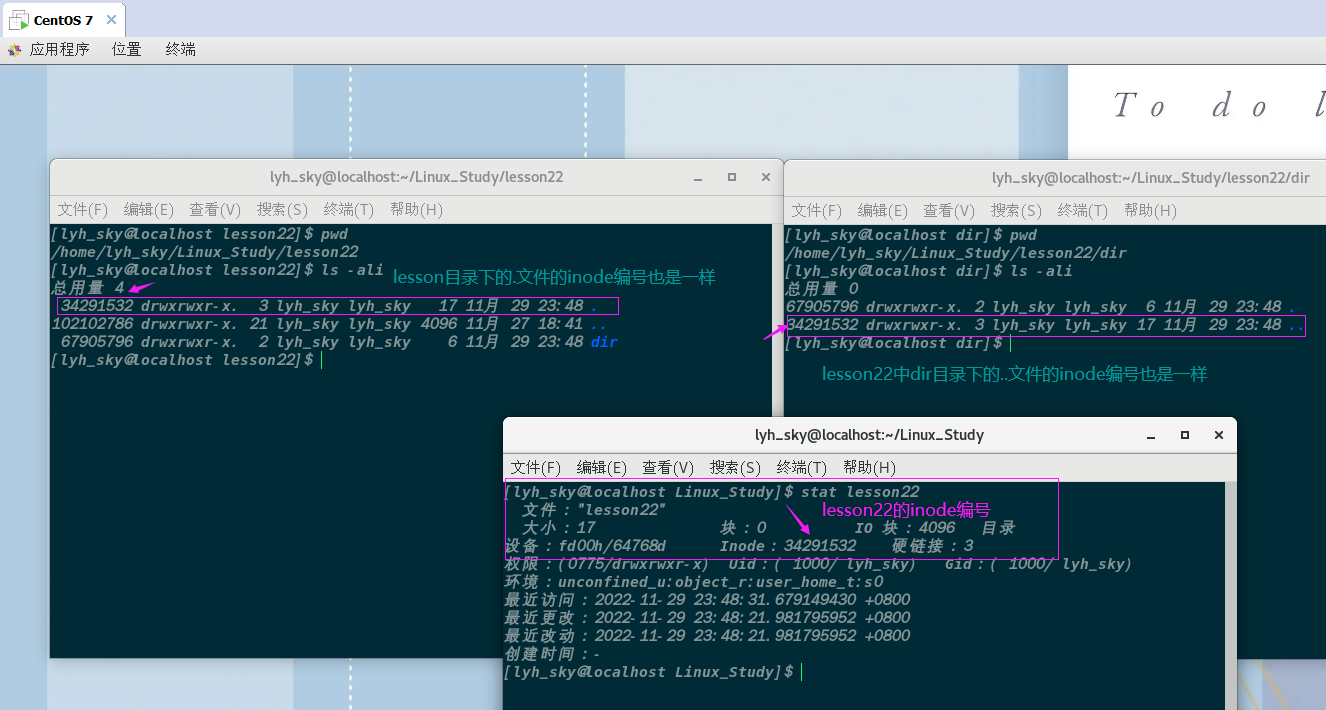
Task: Click the CentOS 7 tab VM icon
Action: pos(19,20)
